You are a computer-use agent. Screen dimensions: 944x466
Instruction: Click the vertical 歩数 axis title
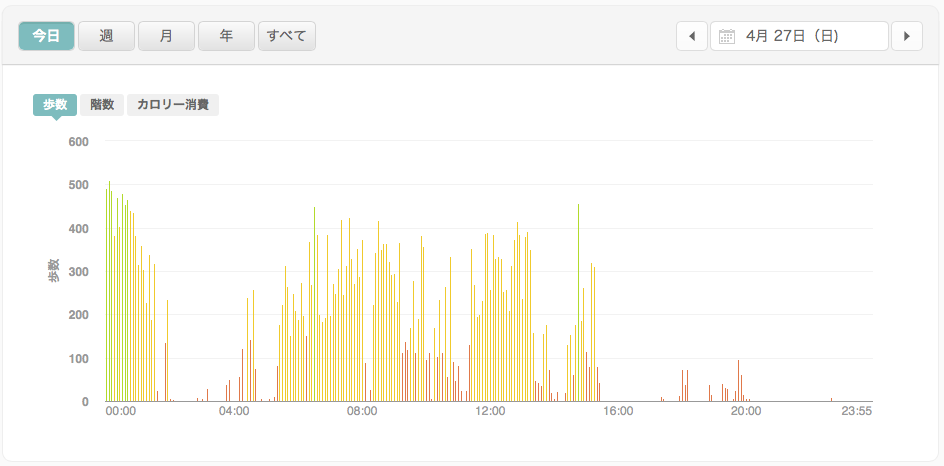tap(54, 271)
